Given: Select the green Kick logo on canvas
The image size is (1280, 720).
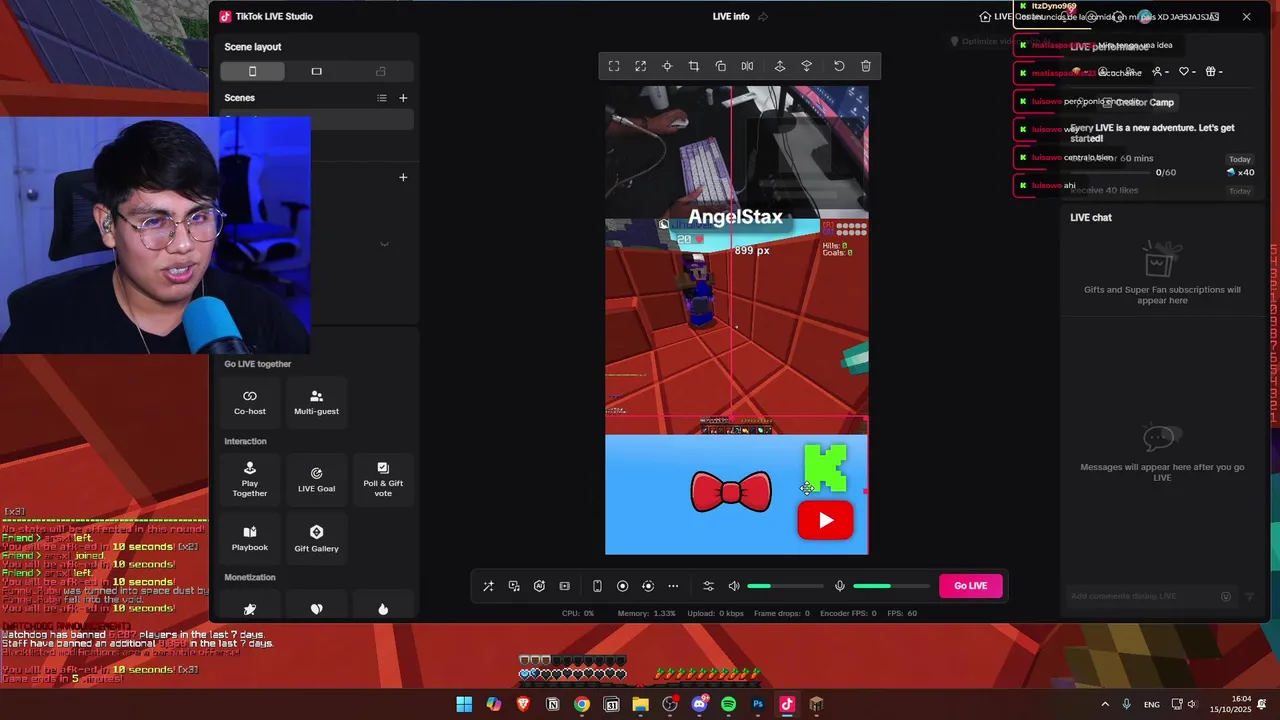Looking at the screenshot, I should pos(826,468).
